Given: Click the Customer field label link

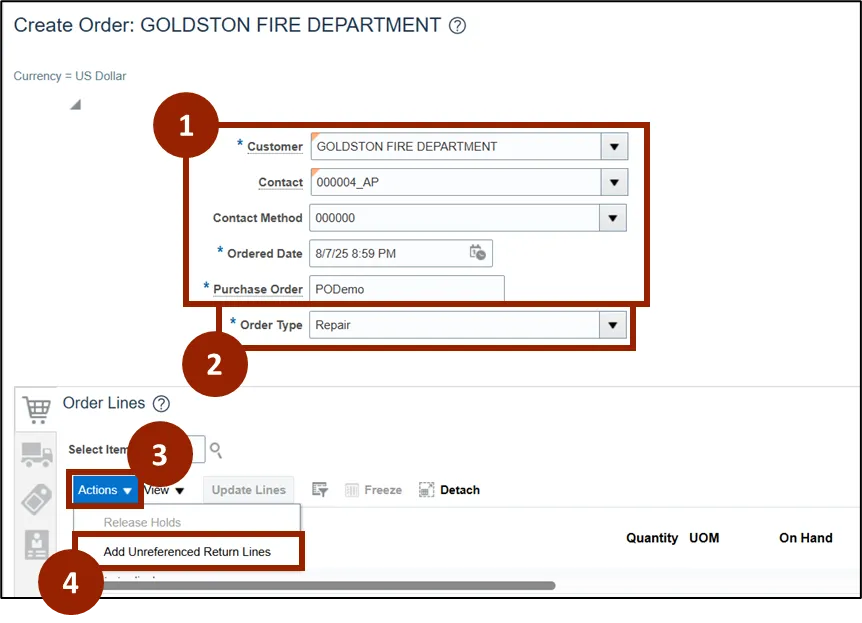Looking at the screenshot, I should 275,147.
